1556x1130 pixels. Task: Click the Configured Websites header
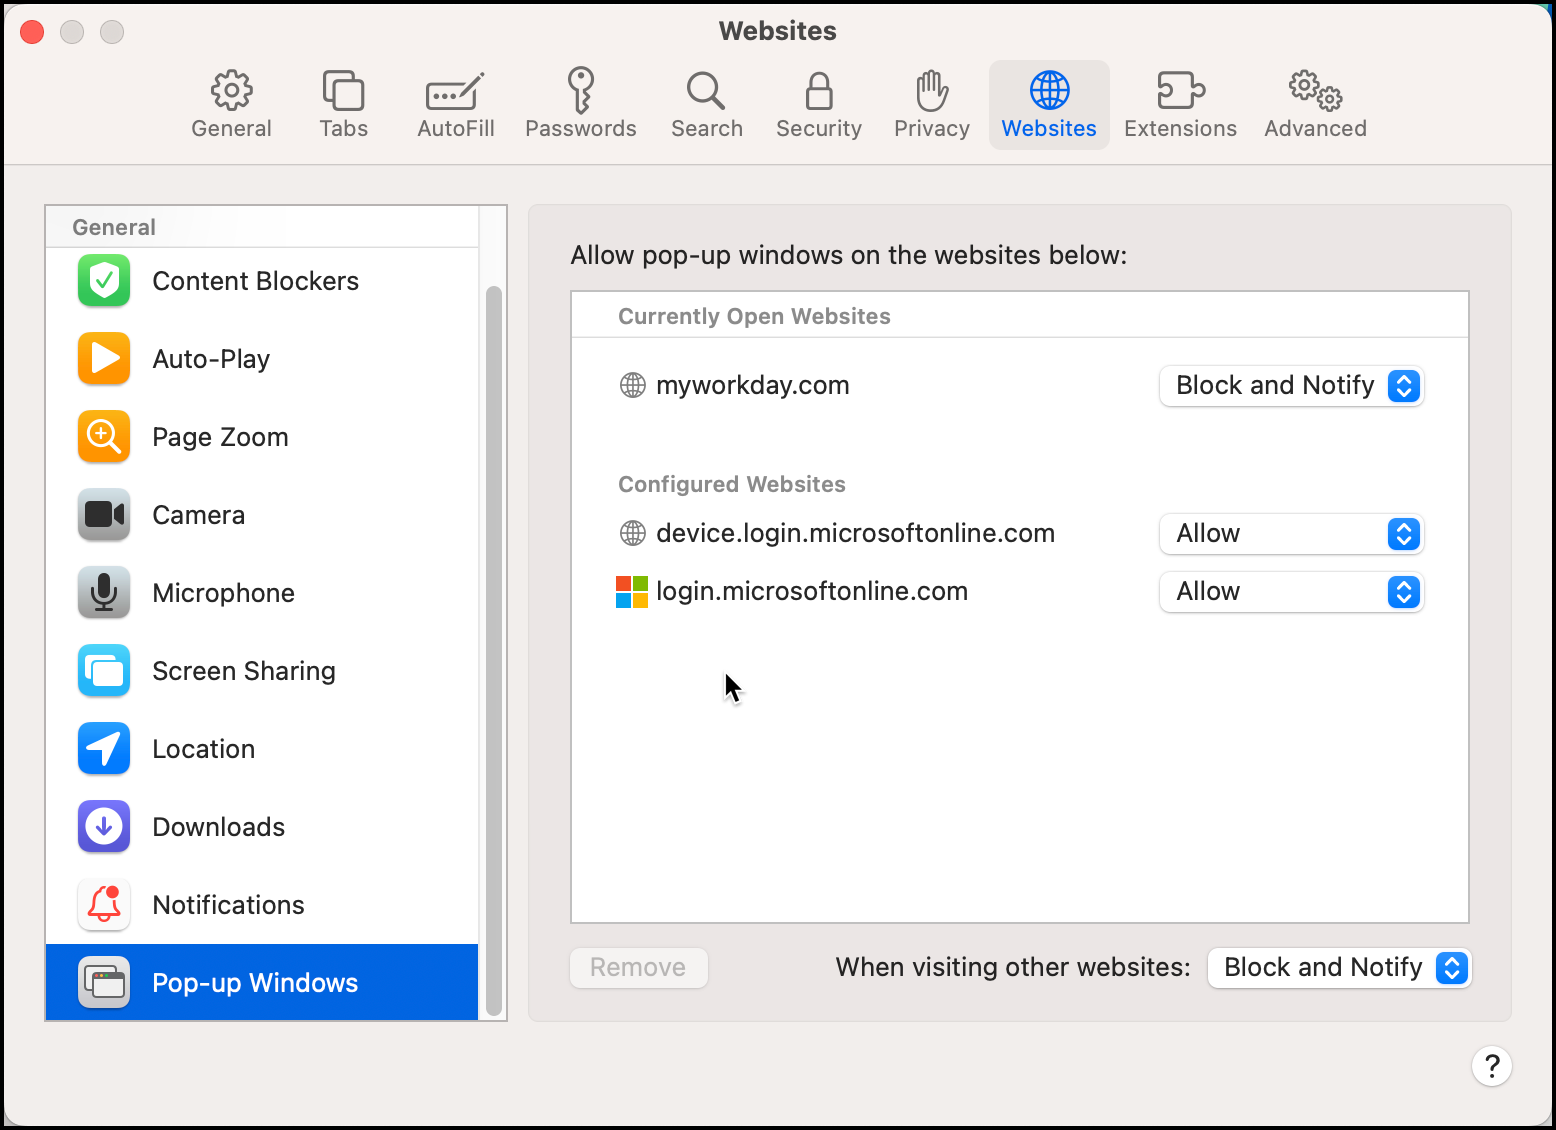[x=732, y=485]
